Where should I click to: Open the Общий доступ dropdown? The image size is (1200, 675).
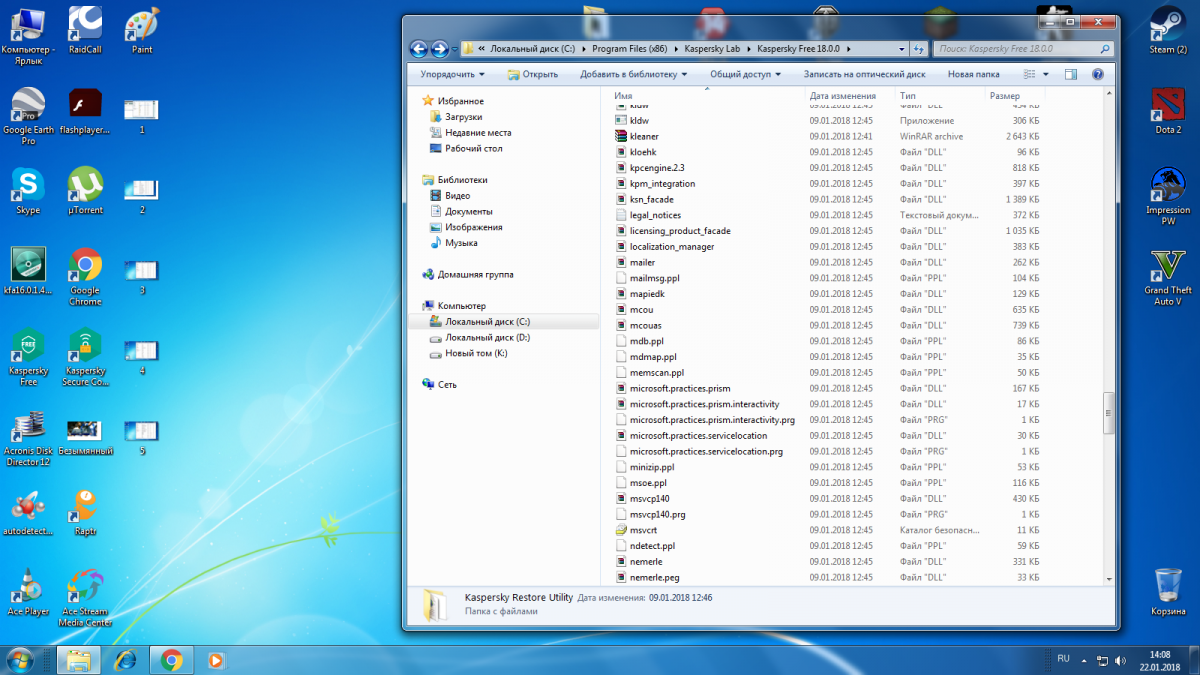[x=746, y=74]
